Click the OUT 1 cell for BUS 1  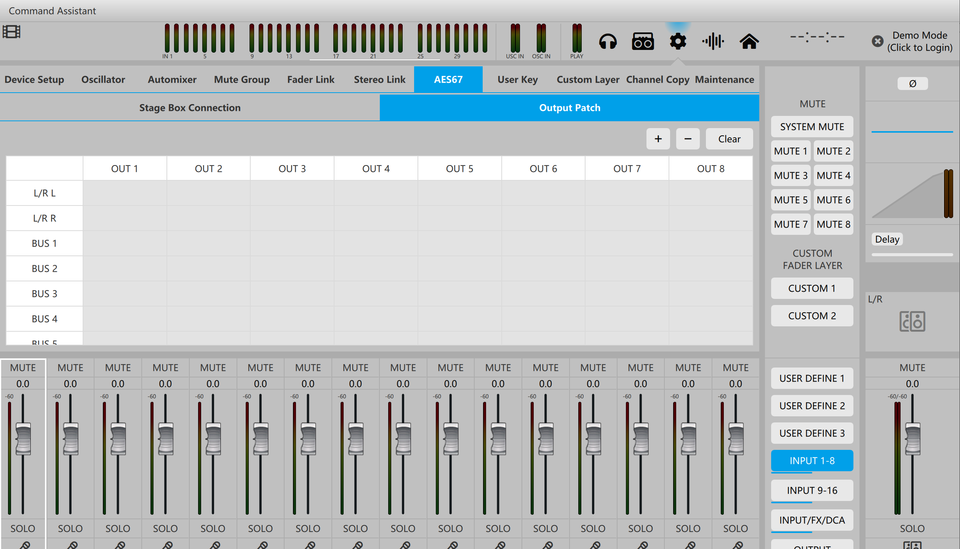coord(124,243)
